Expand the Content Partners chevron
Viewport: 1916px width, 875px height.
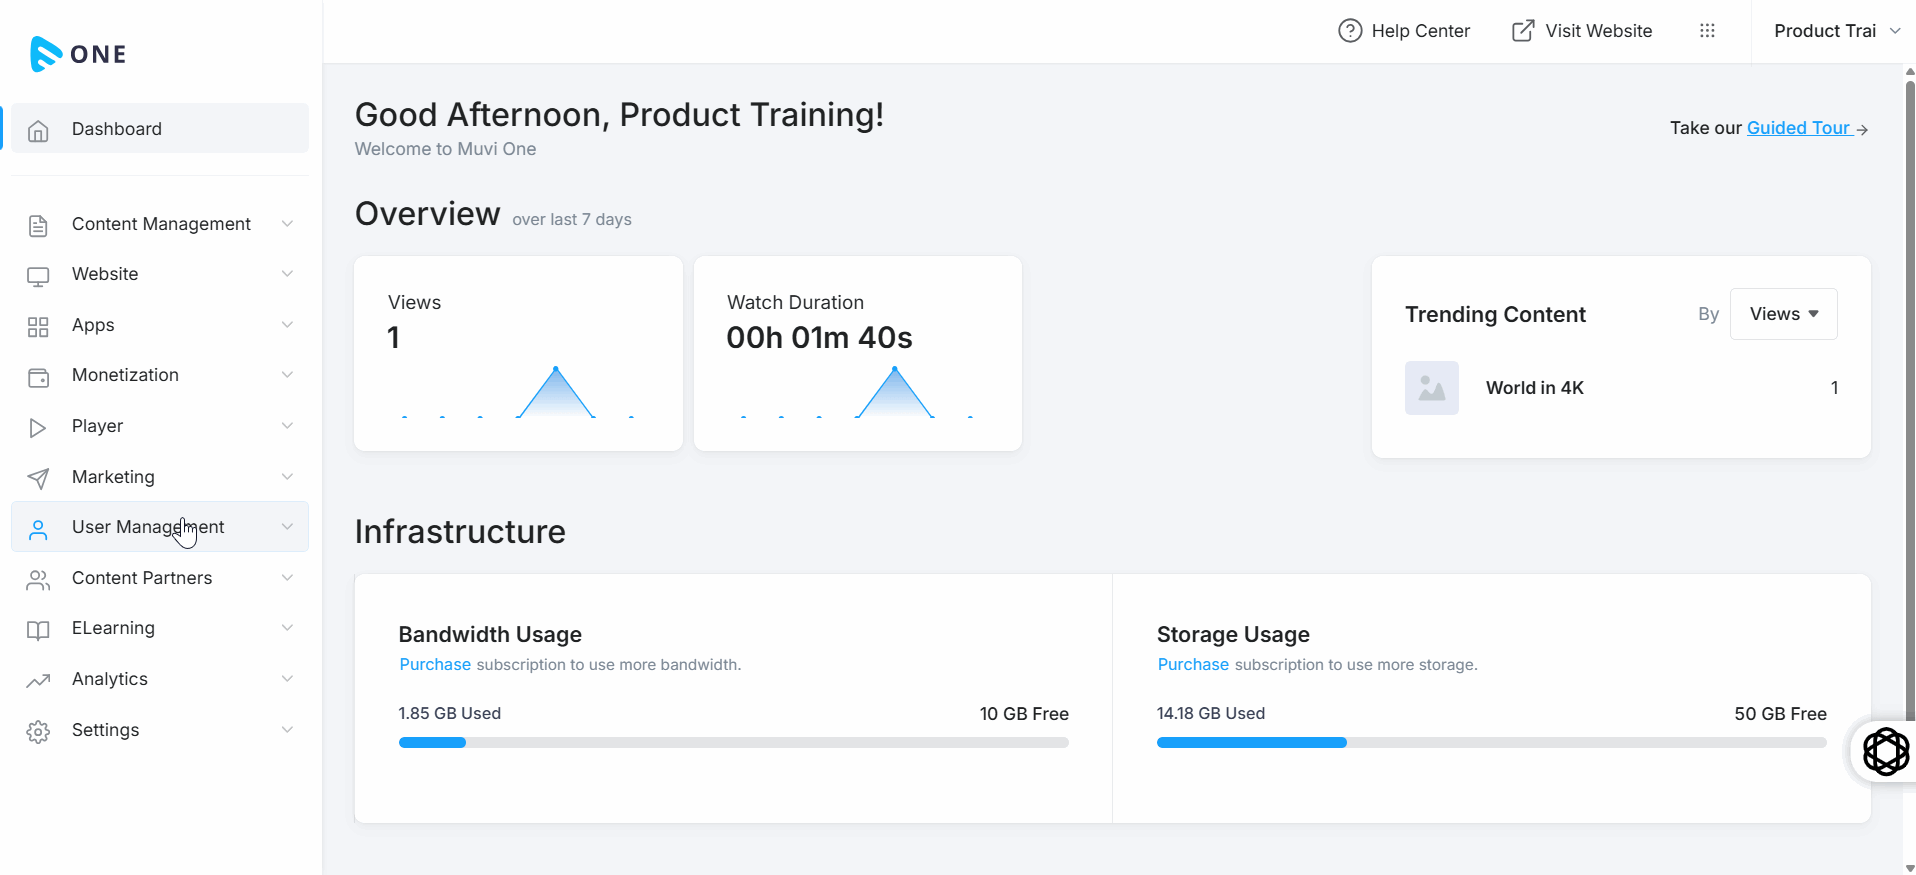coord(287,578)
